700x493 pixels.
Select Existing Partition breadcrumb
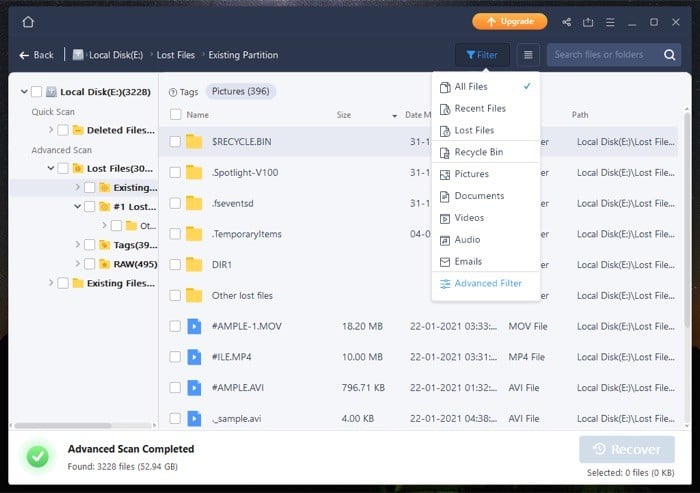[x=243, y=55]
